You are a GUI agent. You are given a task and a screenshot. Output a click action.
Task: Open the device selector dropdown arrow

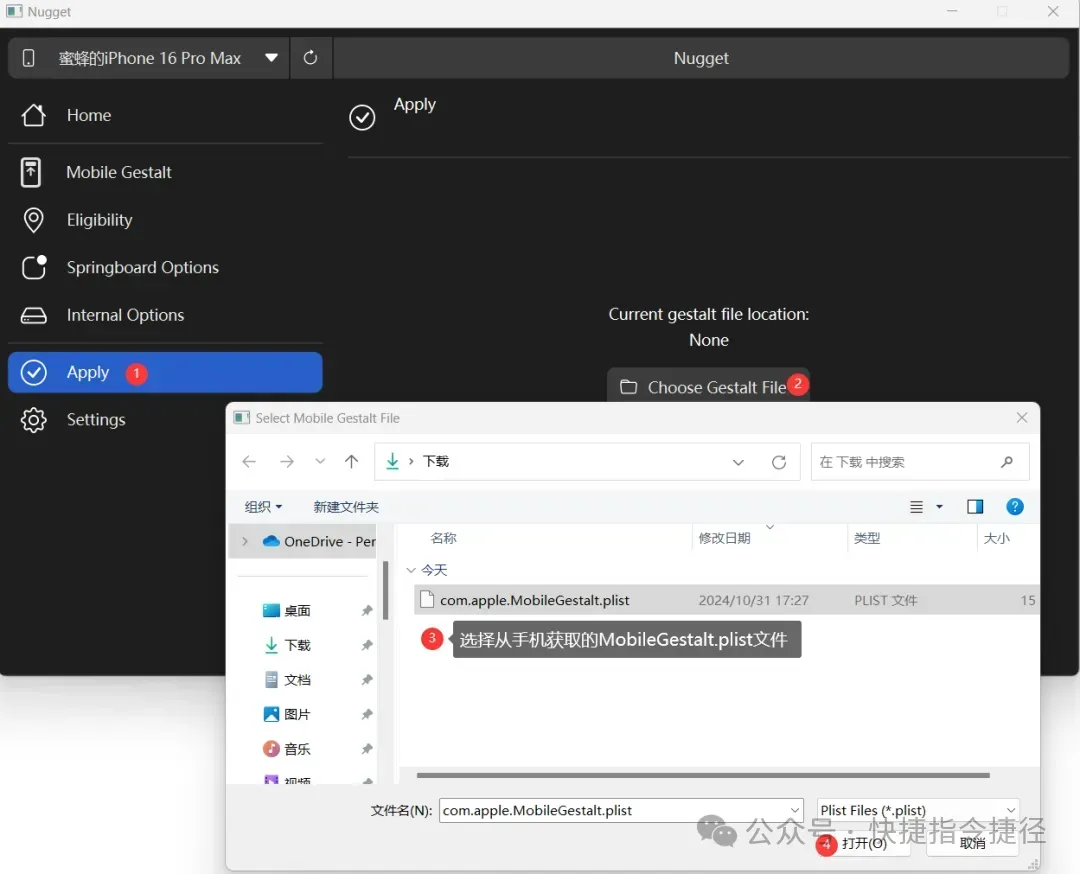(271, 58)
